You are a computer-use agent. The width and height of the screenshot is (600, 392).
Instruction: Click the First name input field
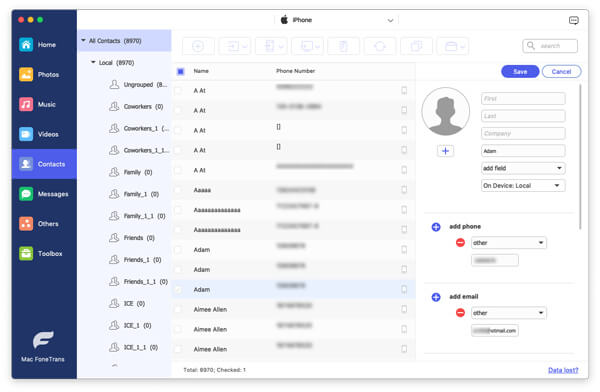click(523, 99)
